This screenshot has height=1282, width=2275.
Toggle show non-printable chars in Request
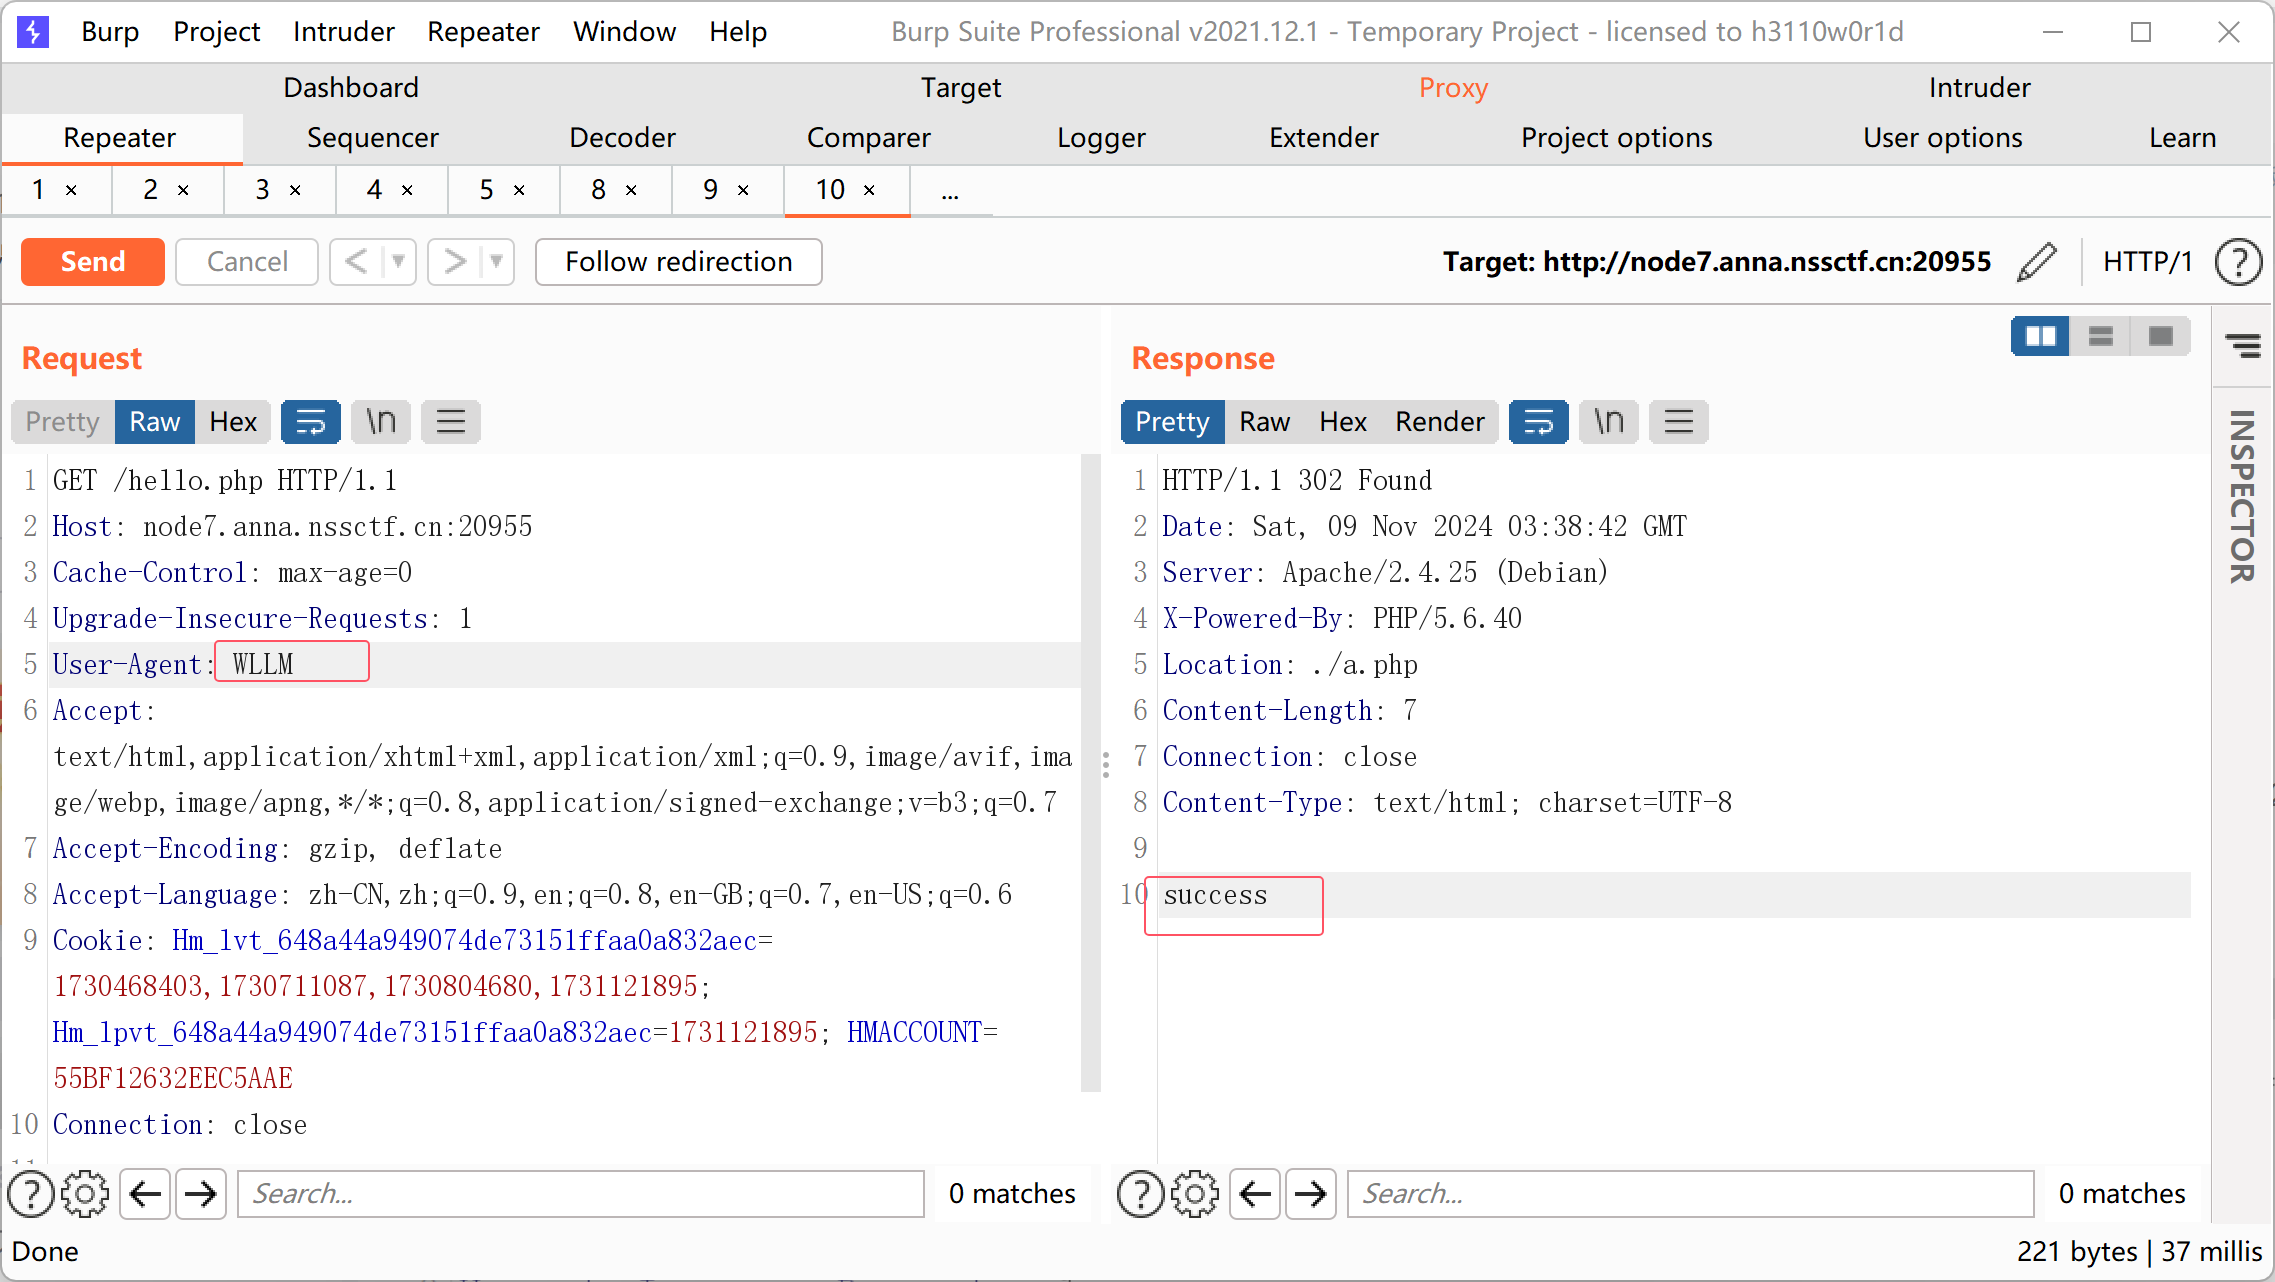[381, 422]
